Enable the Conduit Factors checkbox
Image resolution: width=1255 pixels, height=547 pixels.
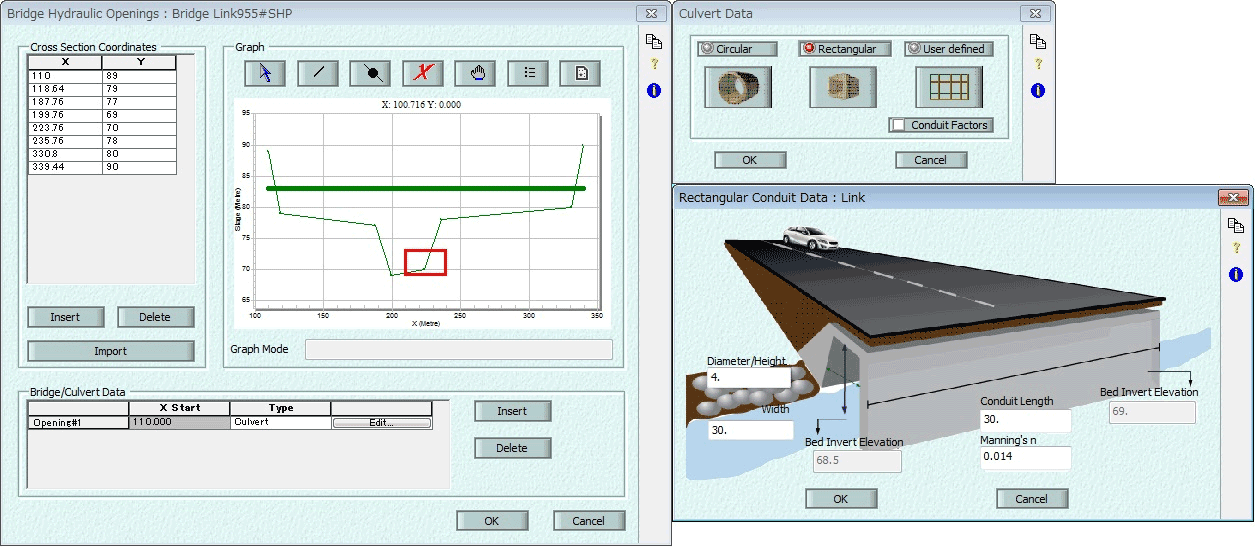pyautogui.click(x=899, y=125)
